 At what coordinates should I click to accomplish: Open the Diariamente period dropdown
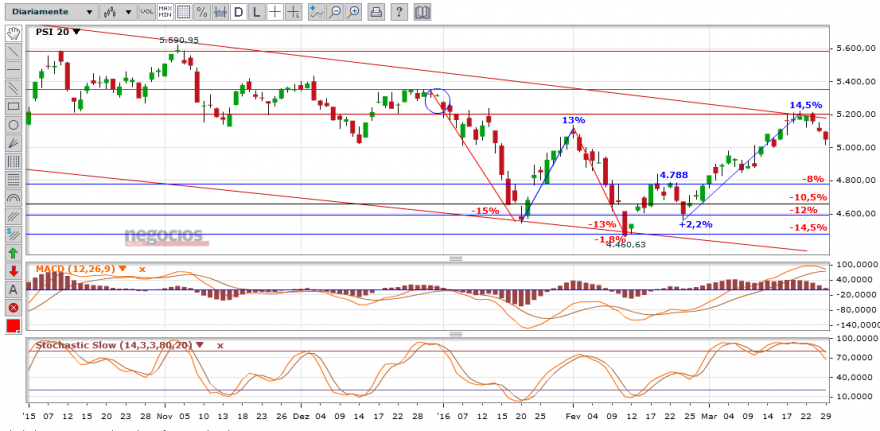click(52, 11)
